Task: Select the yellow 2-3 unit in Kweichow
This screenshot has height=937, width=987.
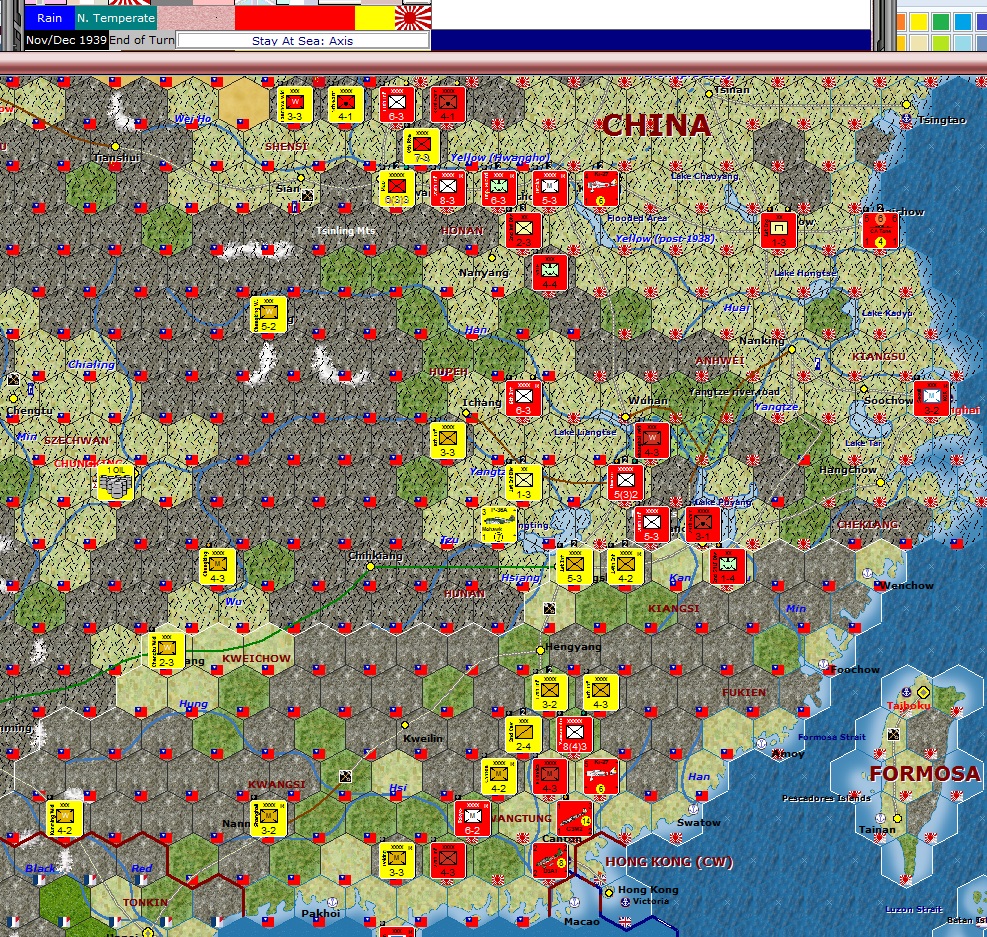Action: [x=166, y=651]
